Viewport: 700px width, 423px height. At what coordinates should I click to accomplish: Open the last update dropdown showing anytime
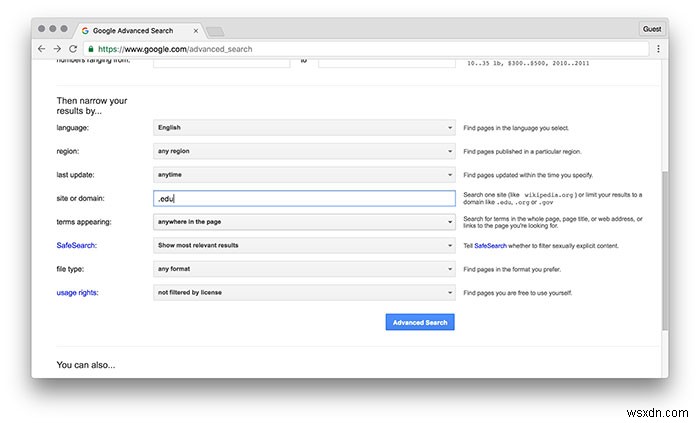click(x=304, y=175)
